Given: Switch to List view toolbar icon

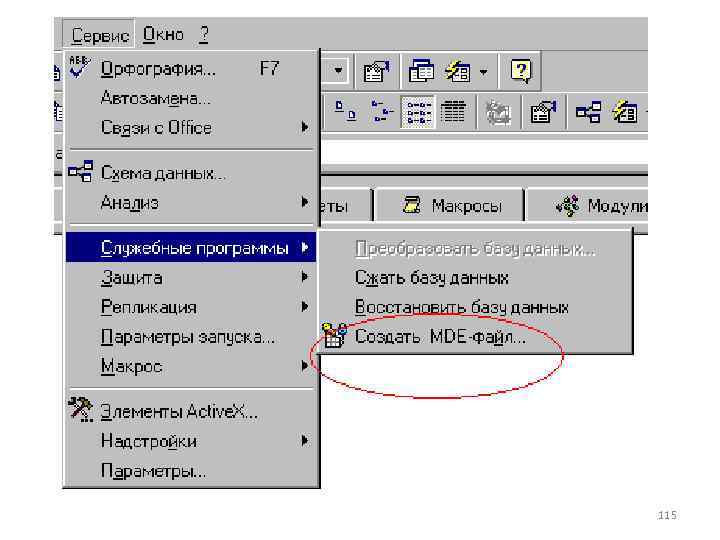Looking at the screenshot, I should tap(417, 112).
